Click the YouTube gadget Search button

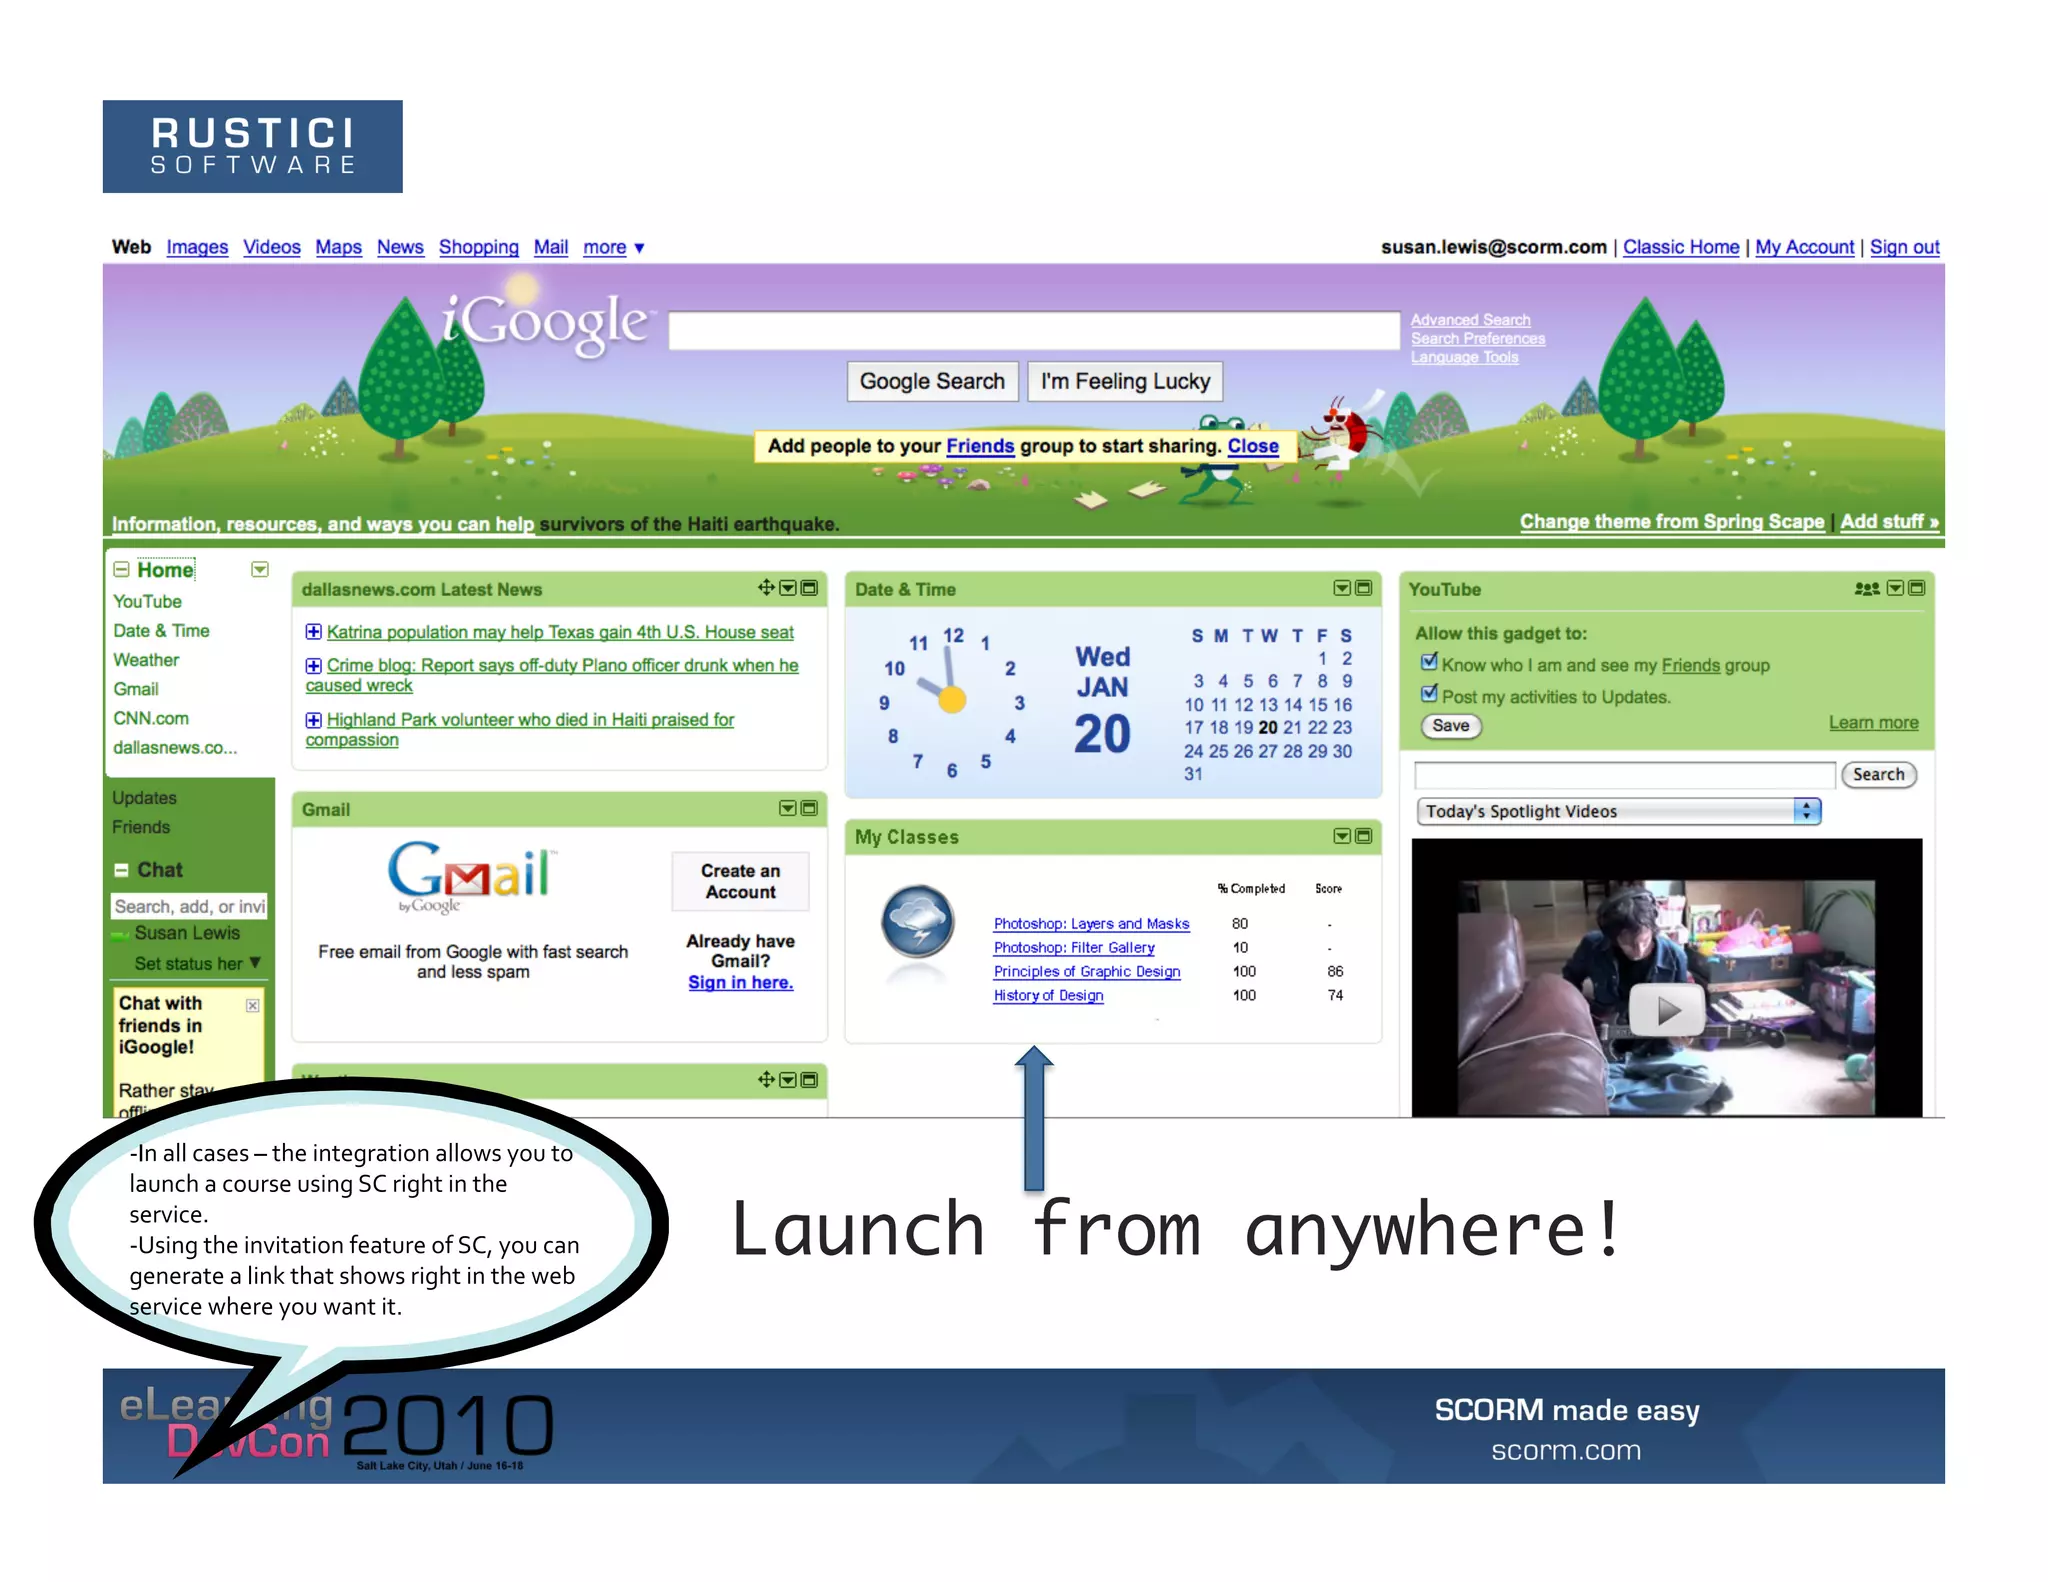click(1878, 774)
